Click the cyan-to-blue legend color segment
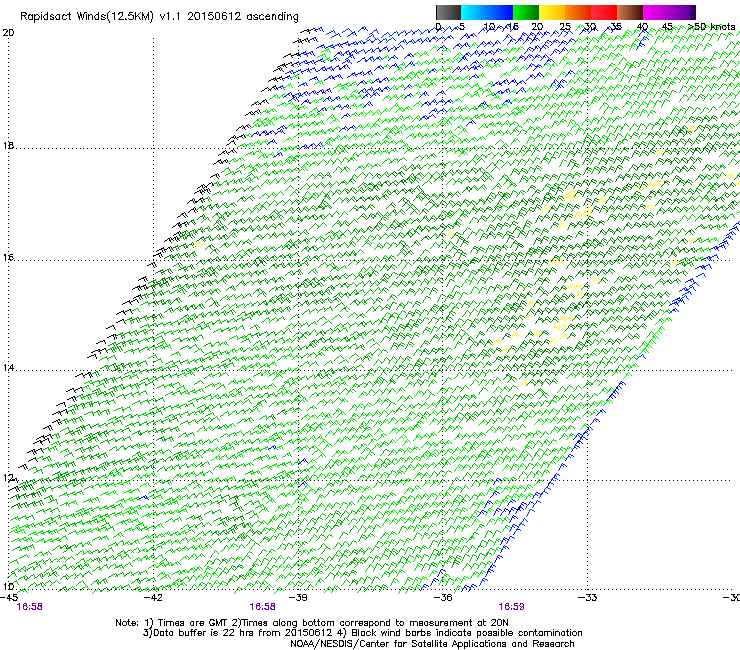This screenshot has height=650, width=740. pyautogui.click(x=487, y=12)
